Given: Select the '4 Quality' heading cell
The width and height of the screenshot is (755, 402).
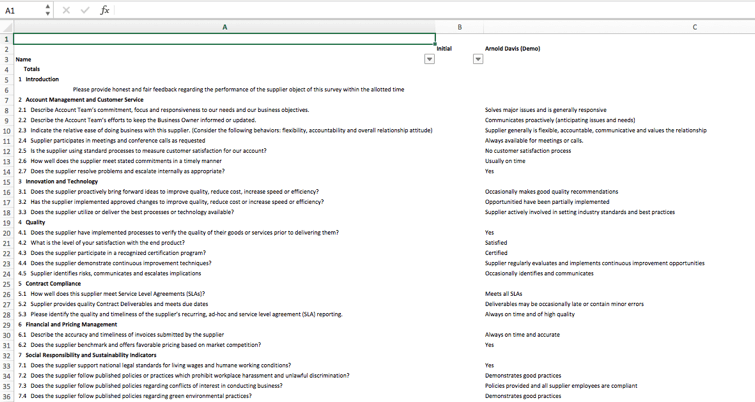Looking at the screenshot, I should pyautogui.click(x=32, y=222).
